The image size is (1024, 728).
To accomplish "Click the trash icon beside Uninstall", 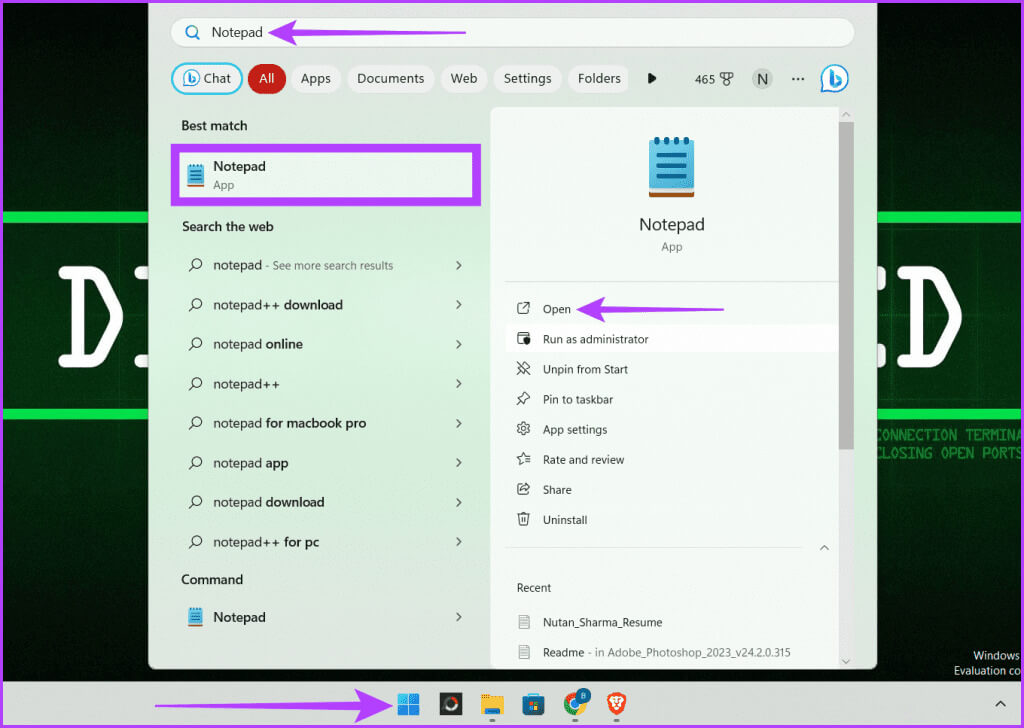I will coord(523,518).
